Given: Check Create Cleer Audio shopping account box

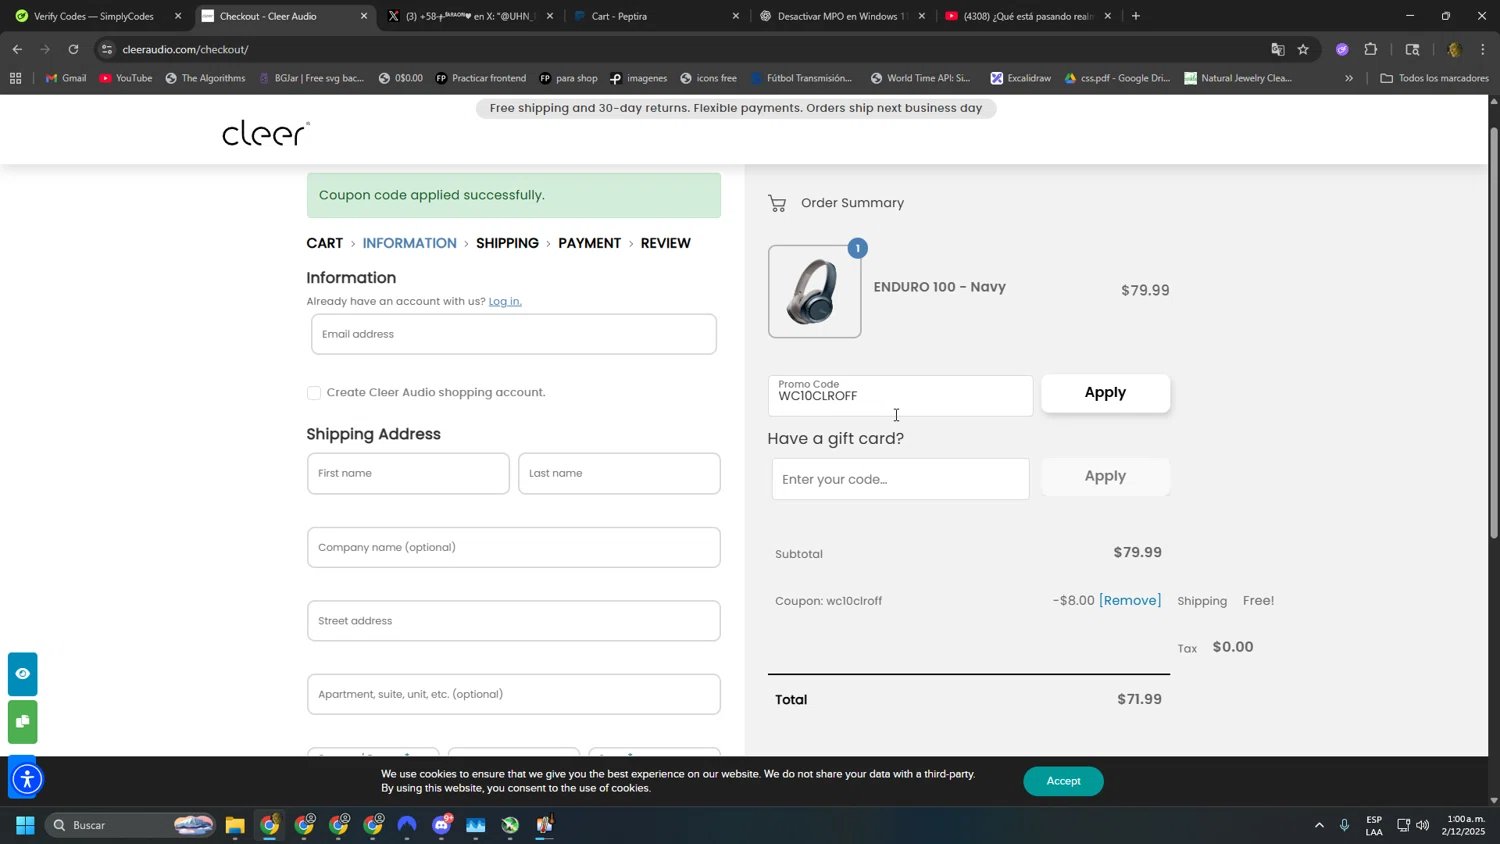Looking at the screenshot, I should point(314,393).
